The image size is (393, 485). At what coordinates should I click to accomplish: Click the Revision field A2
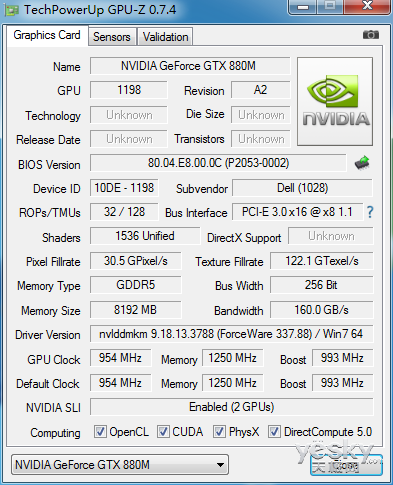pyautogui.click(x=261, y=90)
